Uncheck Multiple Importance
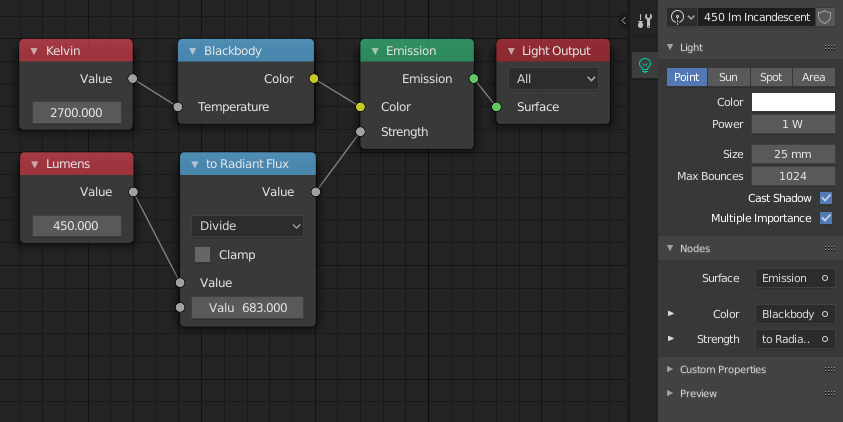The width and height of the screenshot is (843, 422). tap(826, 218)
